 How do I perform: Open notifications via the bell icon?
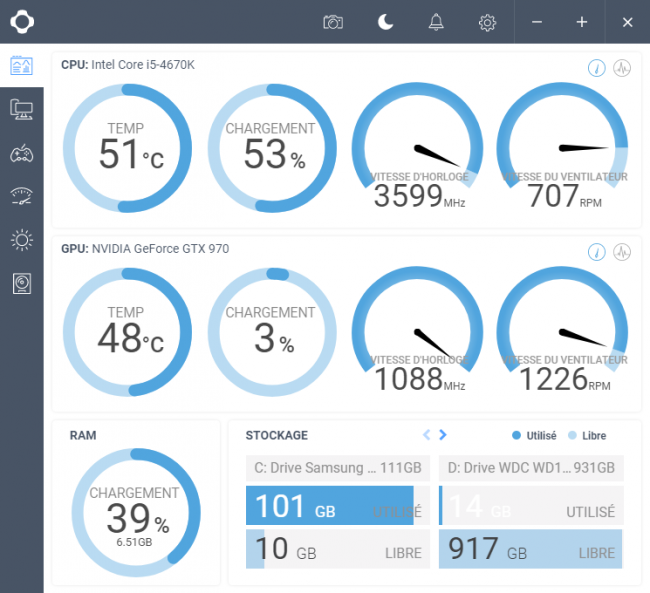point(436,22)
